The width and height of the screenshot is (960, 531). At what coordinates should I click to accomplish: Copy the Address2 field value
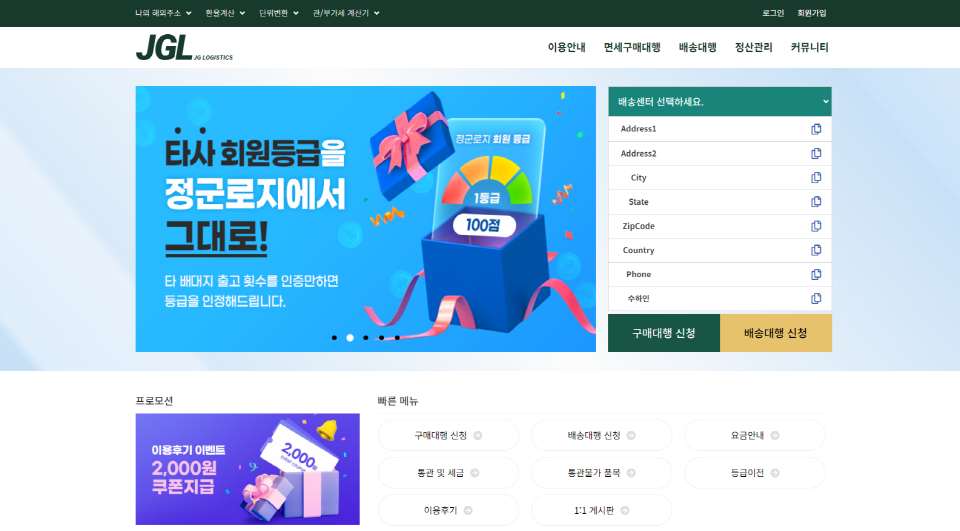816,154
